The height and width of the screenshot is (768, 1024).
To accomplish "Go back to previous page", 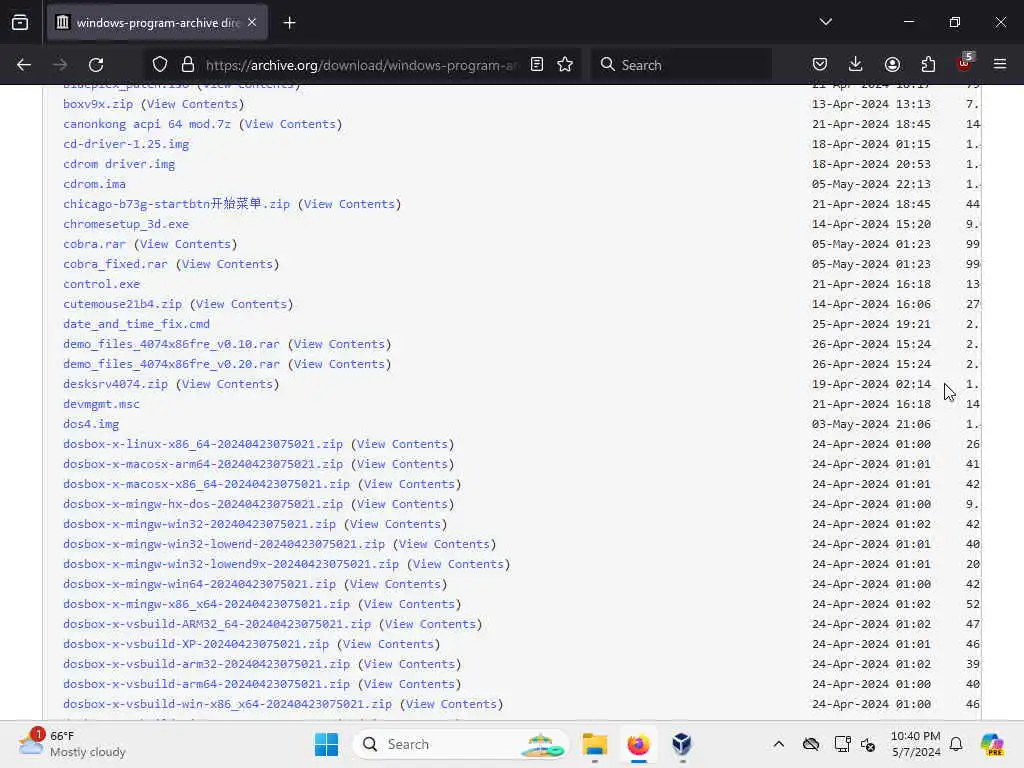I will 24,65.
